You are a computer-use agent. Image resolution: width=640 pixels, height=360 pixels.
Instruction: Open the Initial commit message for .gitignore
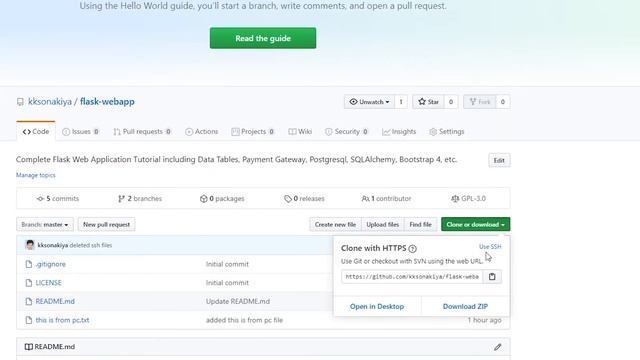click(227, 264)
